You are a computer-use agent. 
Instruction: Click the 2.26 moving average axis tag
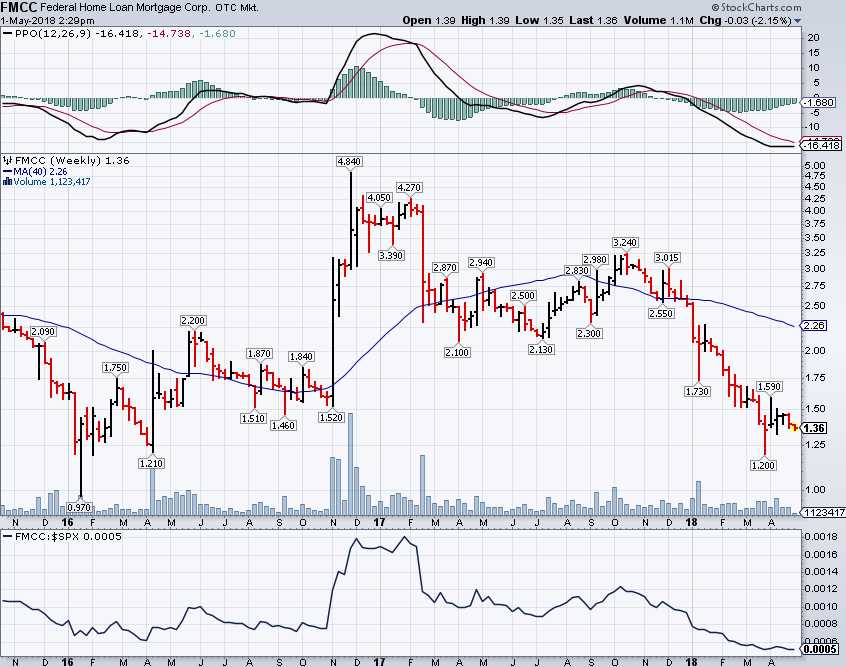click(813, 325)
